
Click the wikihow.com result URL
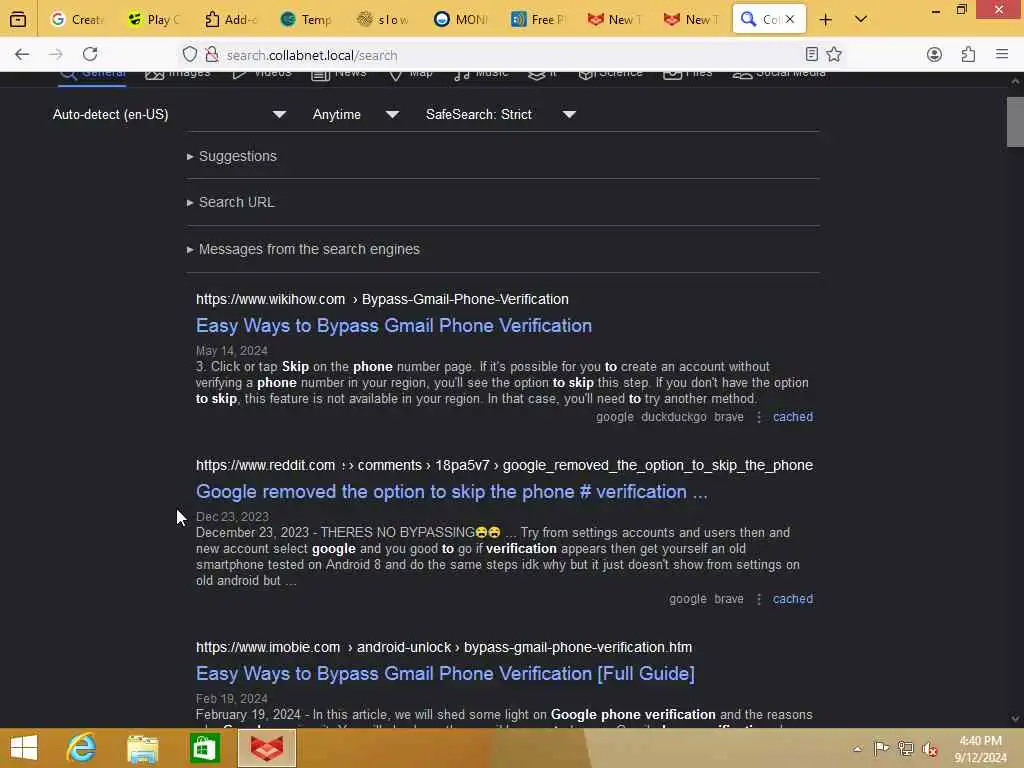click(x=382, y=299)
